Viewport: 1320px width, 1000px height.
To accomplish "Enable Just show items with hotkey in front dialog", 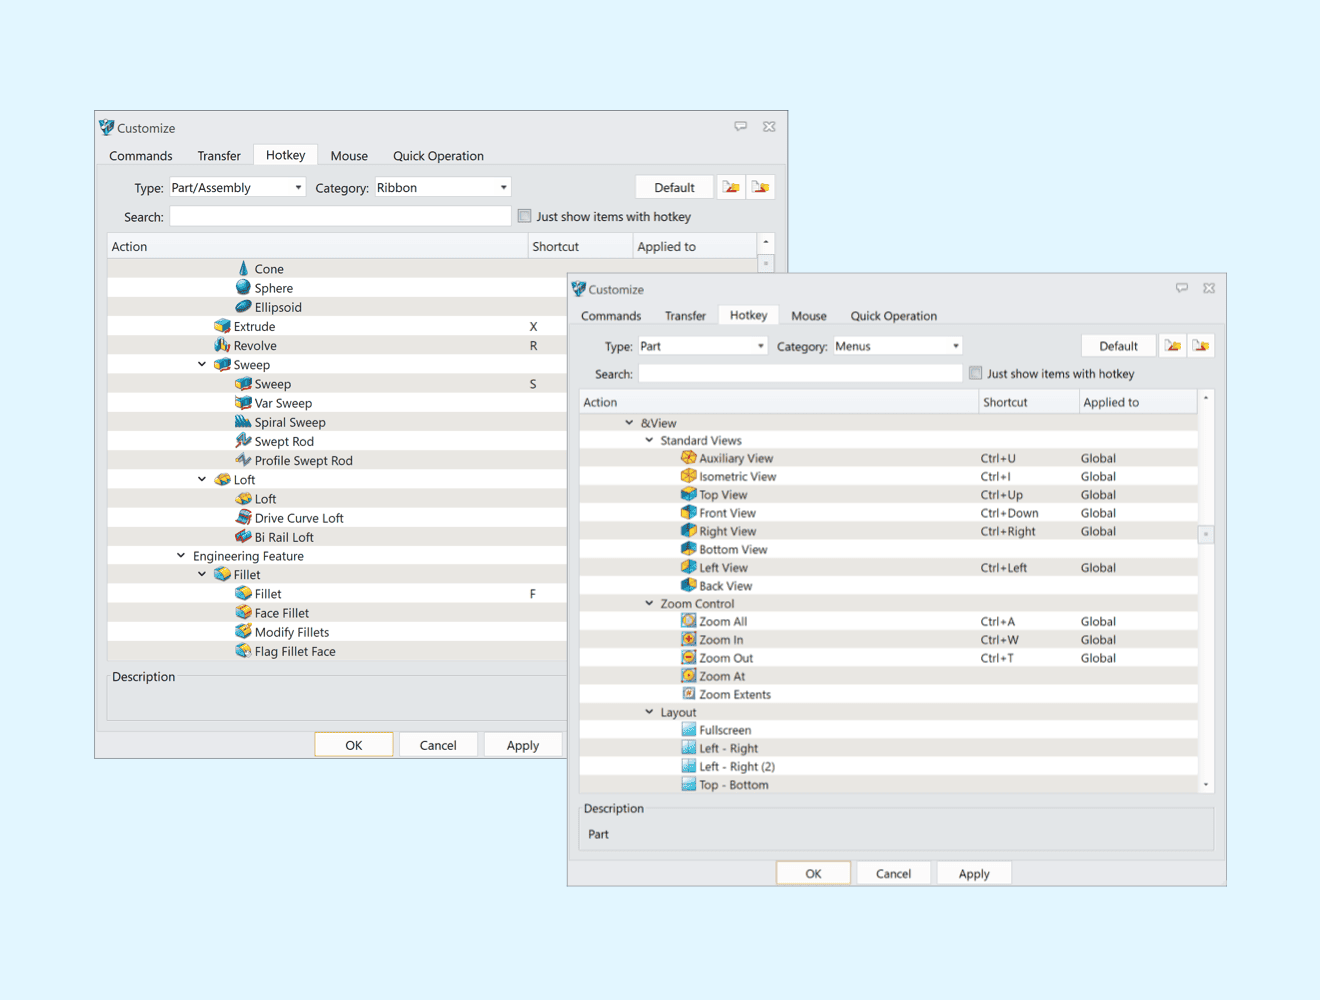I will (x=975, y=373).
